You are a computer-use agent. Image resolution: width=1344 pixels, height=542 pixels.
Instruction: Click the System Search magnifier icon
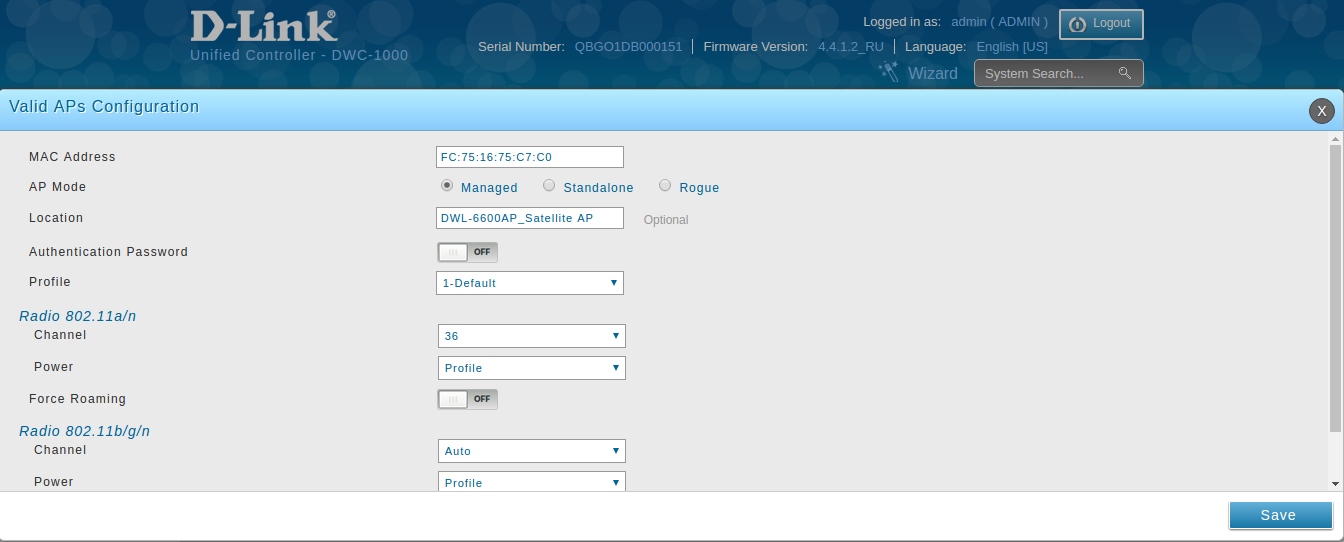[1125, 73]
